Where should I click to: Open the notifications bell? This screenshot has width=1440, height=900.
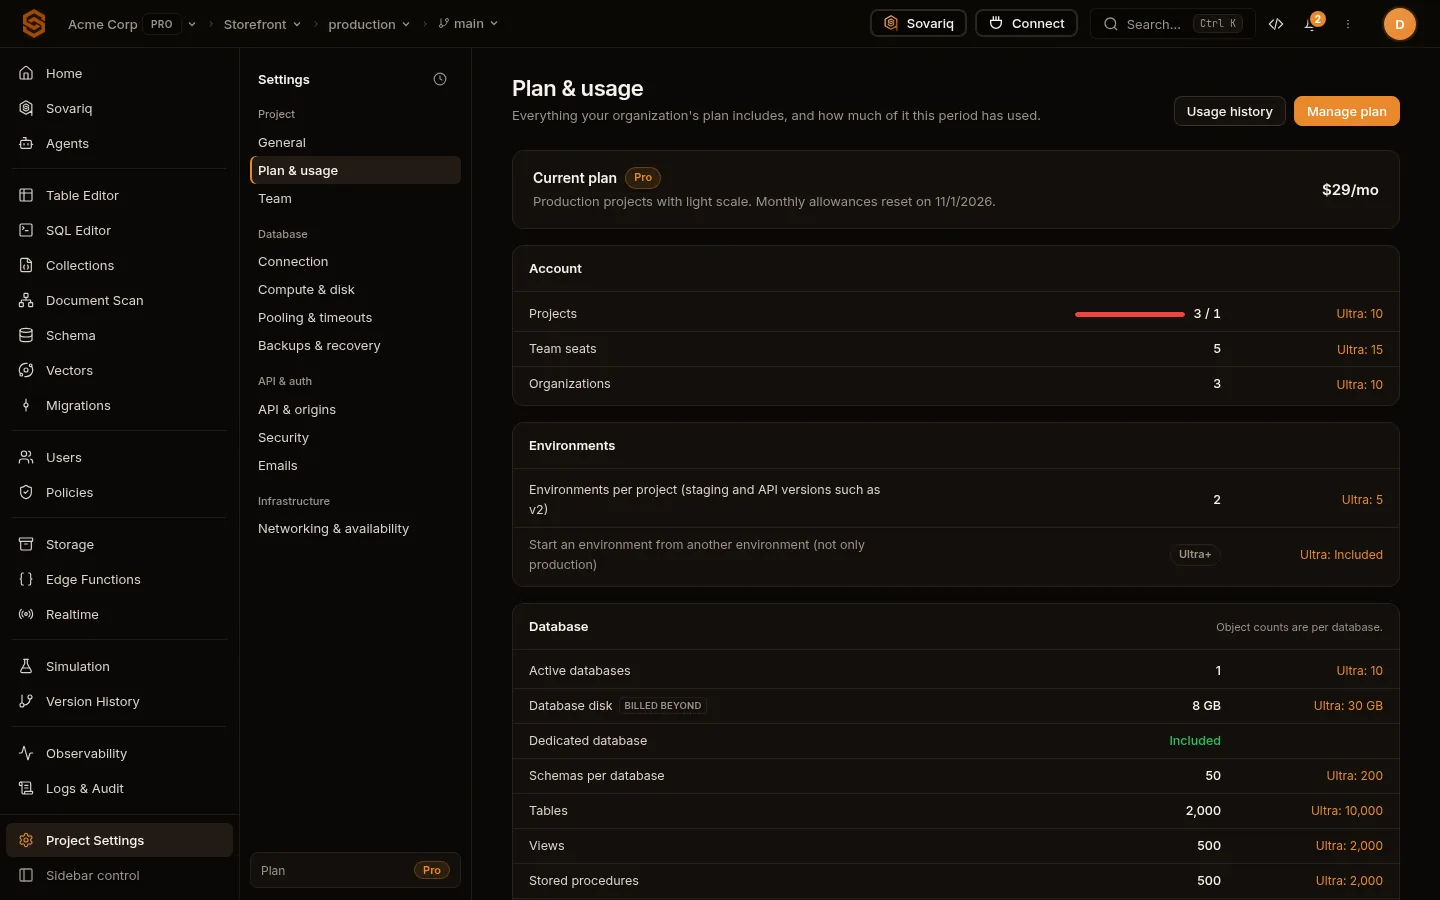coord(1310,24)
